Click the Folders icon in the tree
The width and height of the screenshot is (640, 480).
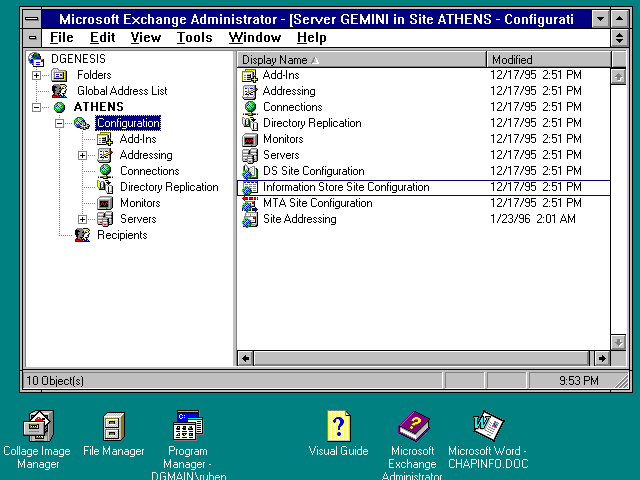coord(59,75)
